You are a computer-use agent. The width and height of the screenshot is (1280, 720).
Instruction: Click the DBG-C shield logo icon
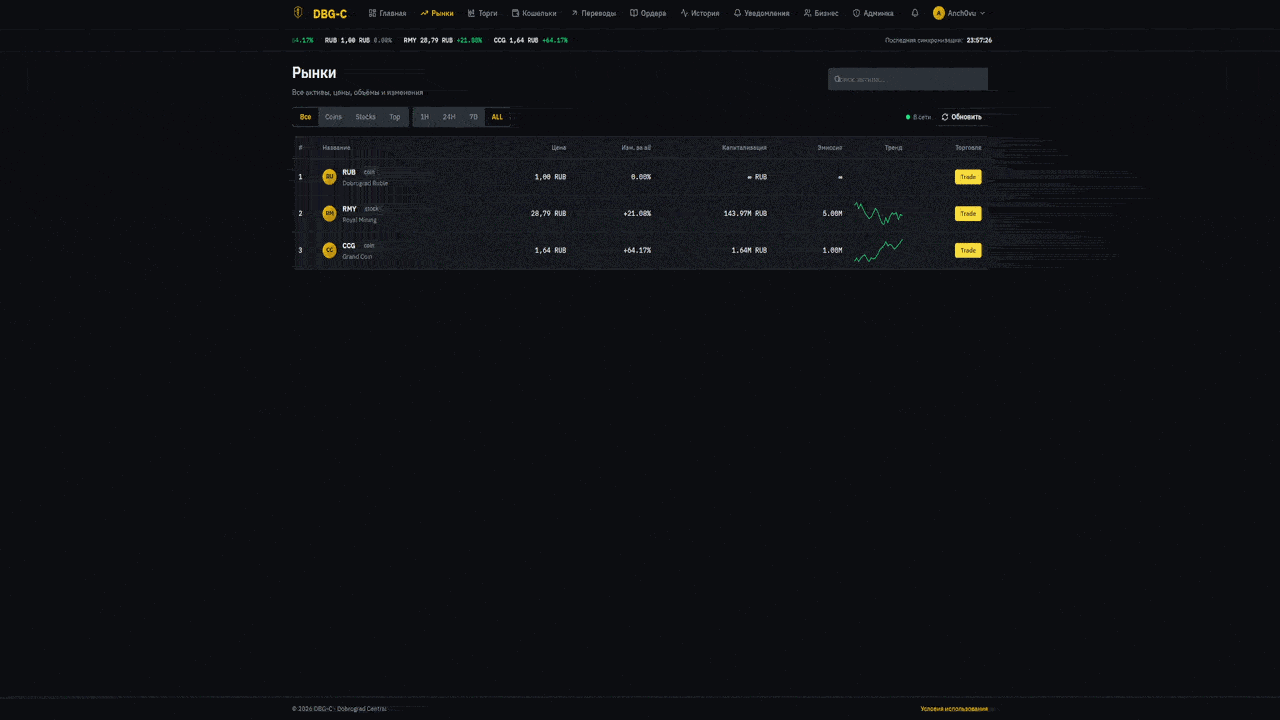point(298,13)
